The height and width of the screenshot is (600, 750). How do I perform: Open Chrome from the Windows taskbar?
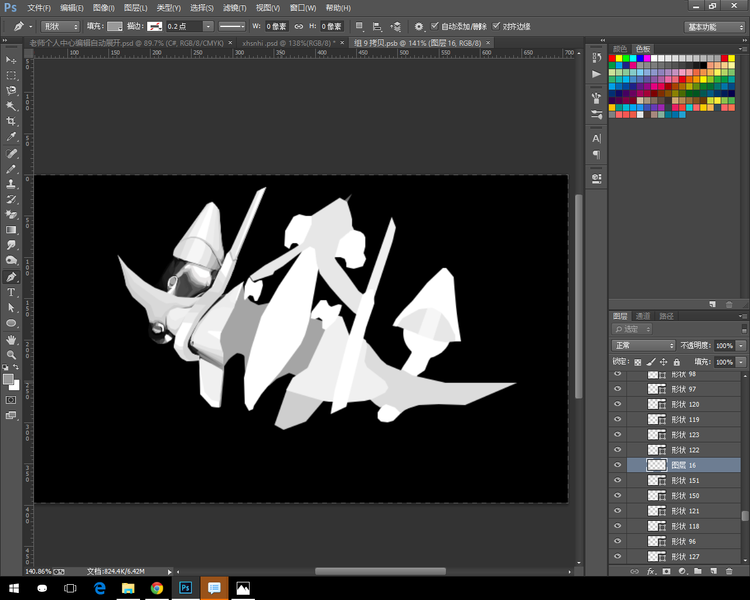(x=156, y=588)
